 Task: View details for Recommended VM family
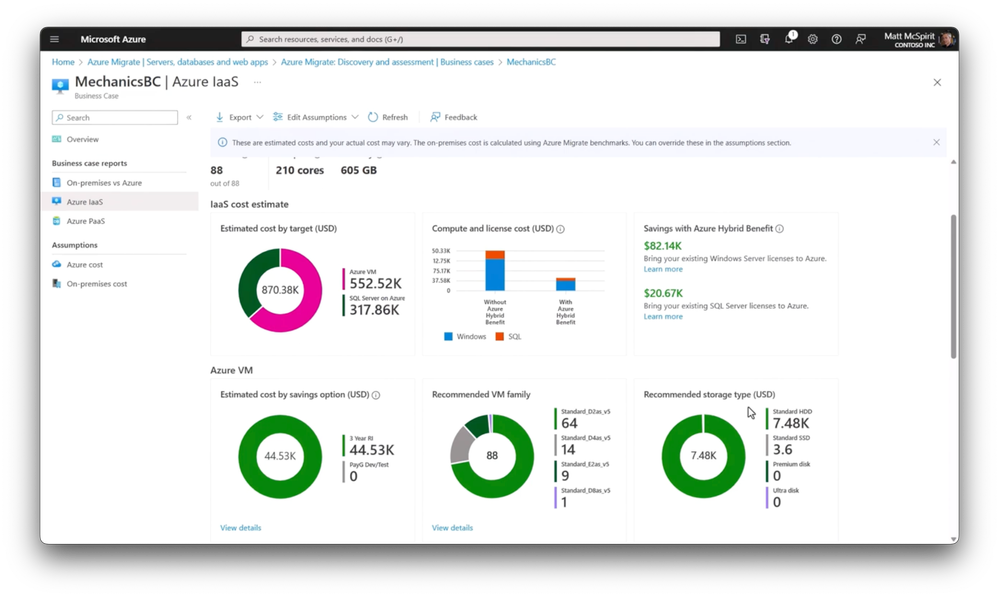[x=452, y=528]
